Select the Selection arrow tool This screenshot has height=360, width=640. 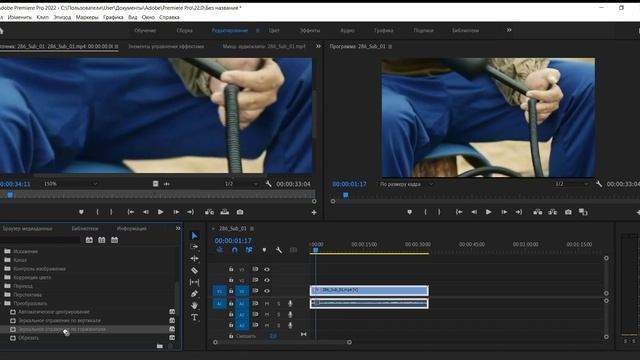coord(194,236)
